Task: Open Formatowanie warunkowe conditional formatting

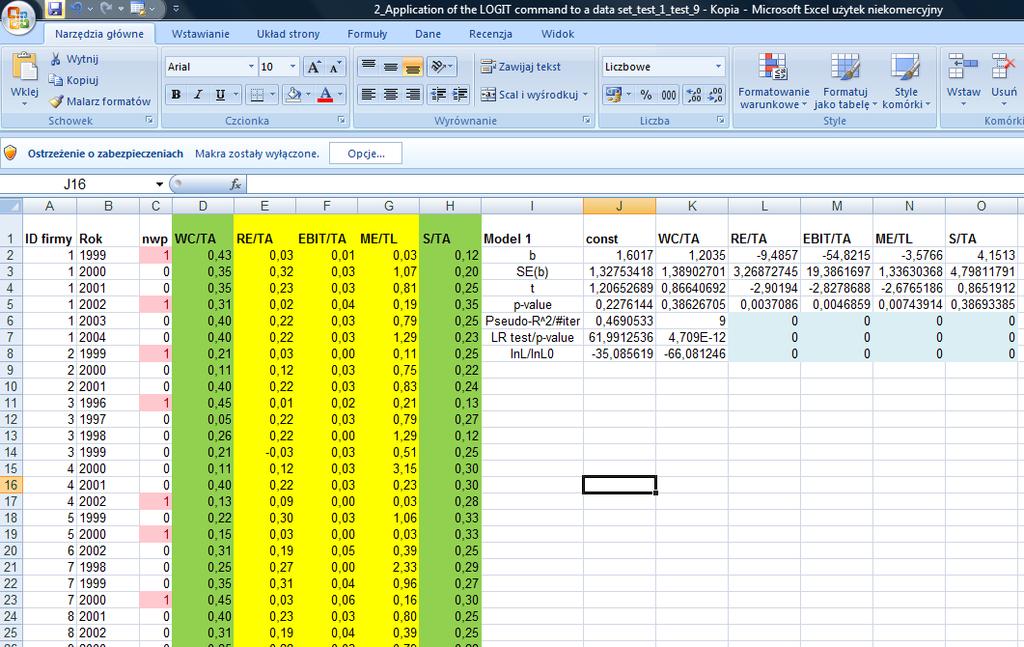Action: coord(773,80)
